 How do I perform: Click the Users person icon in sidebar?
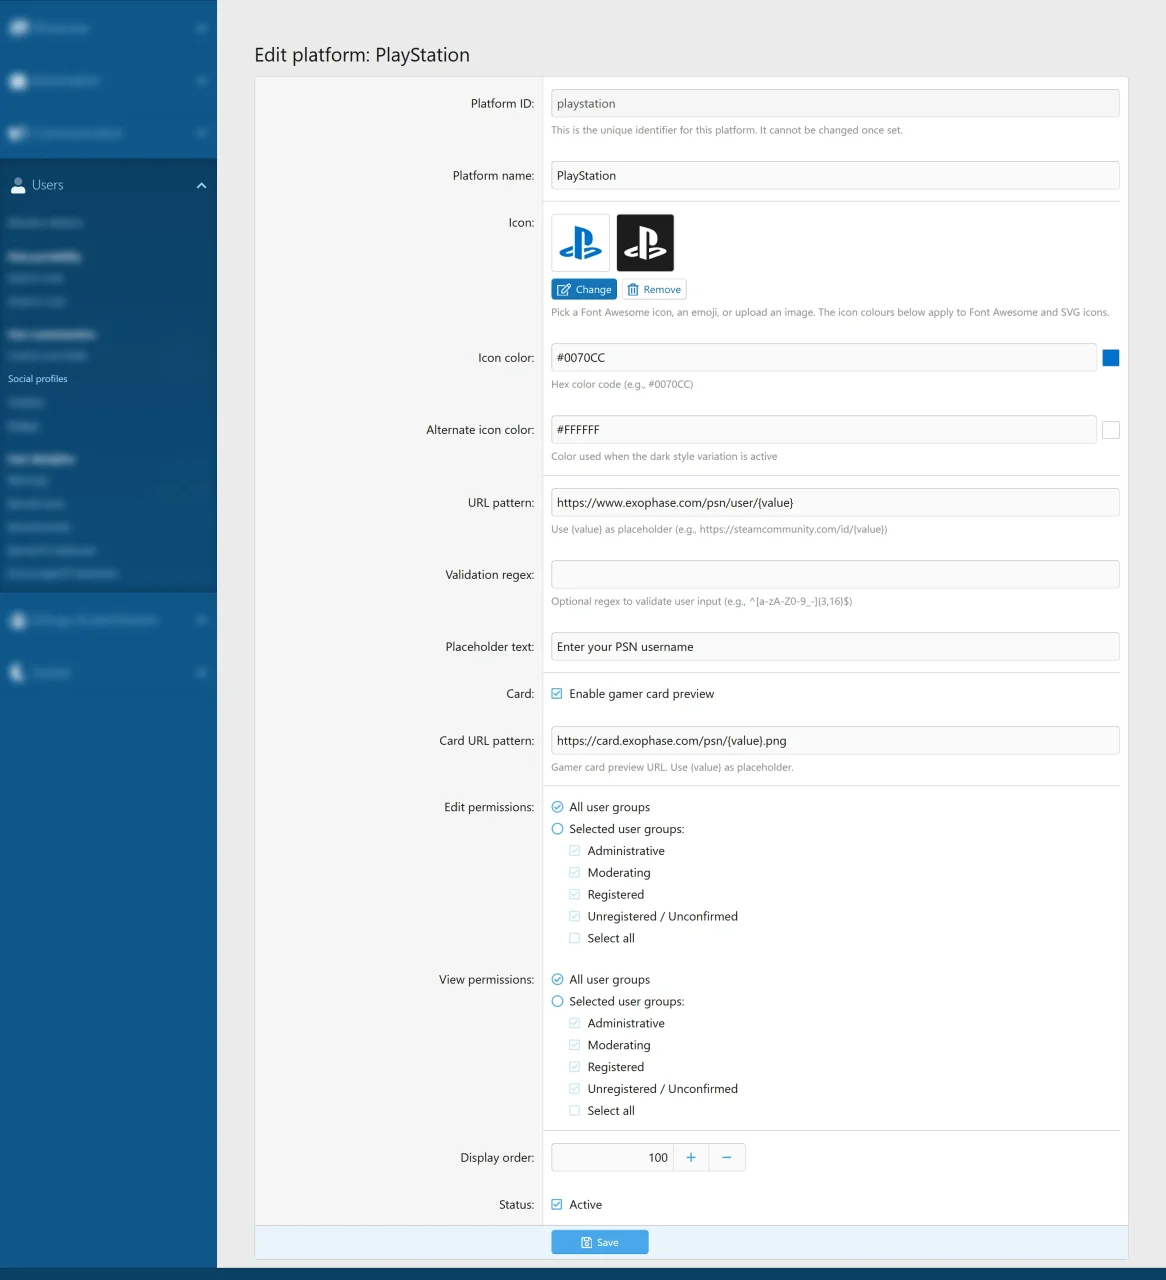tap(18, 185)
